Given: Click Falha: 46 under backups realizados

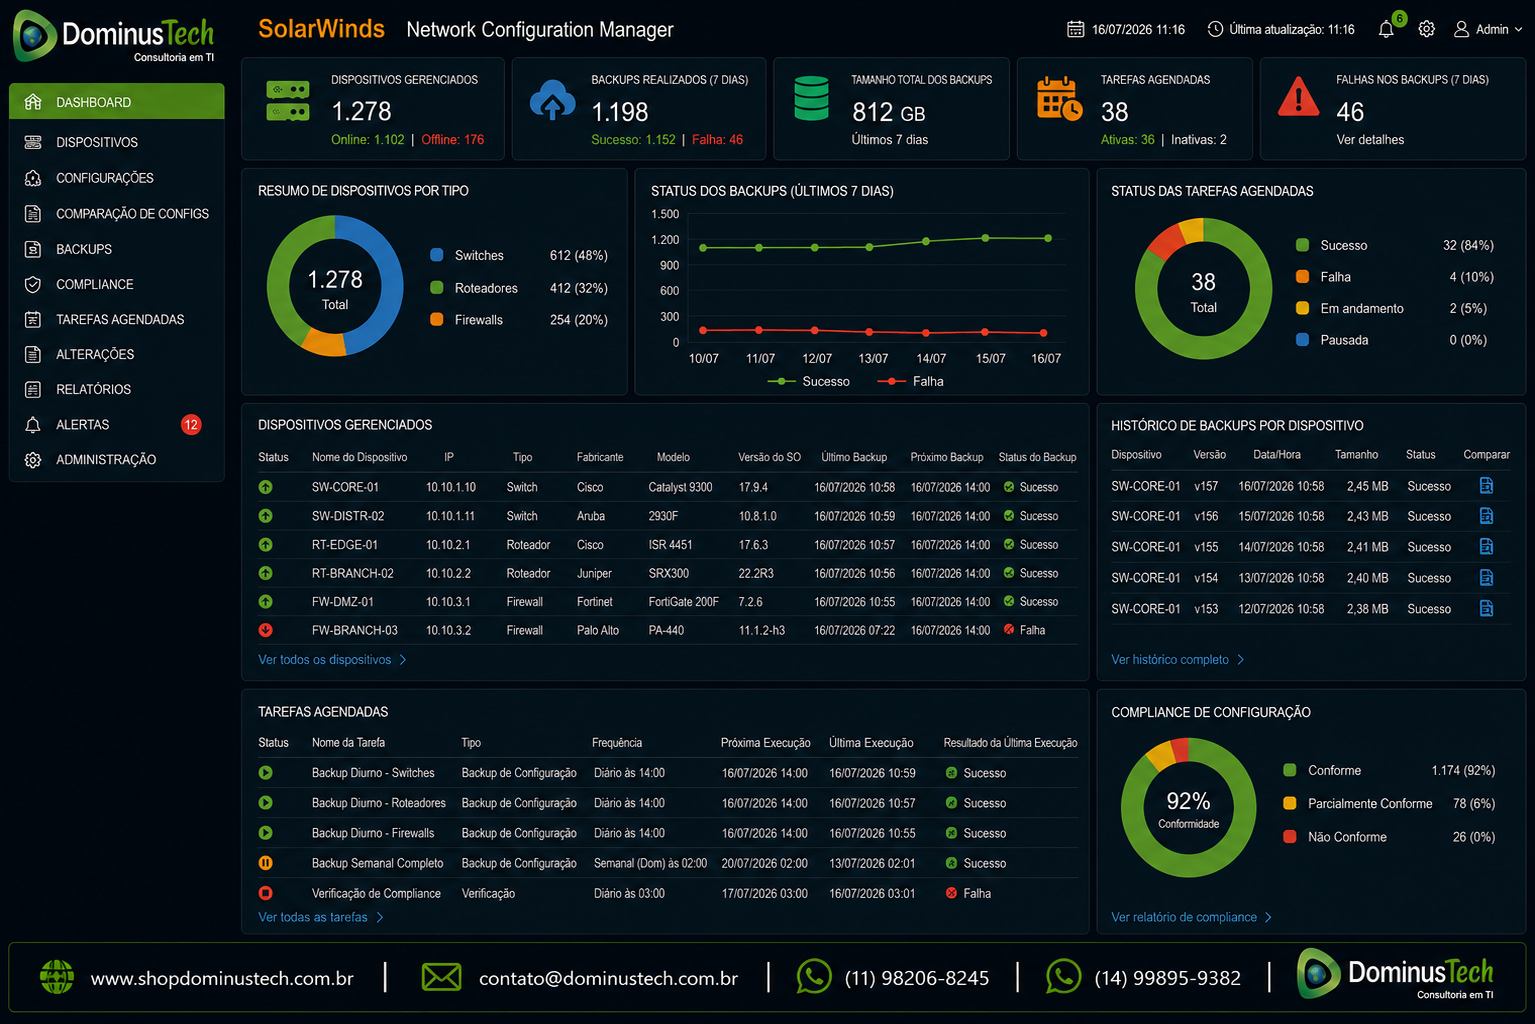Looking at the screenshot, I should point(718,140).
